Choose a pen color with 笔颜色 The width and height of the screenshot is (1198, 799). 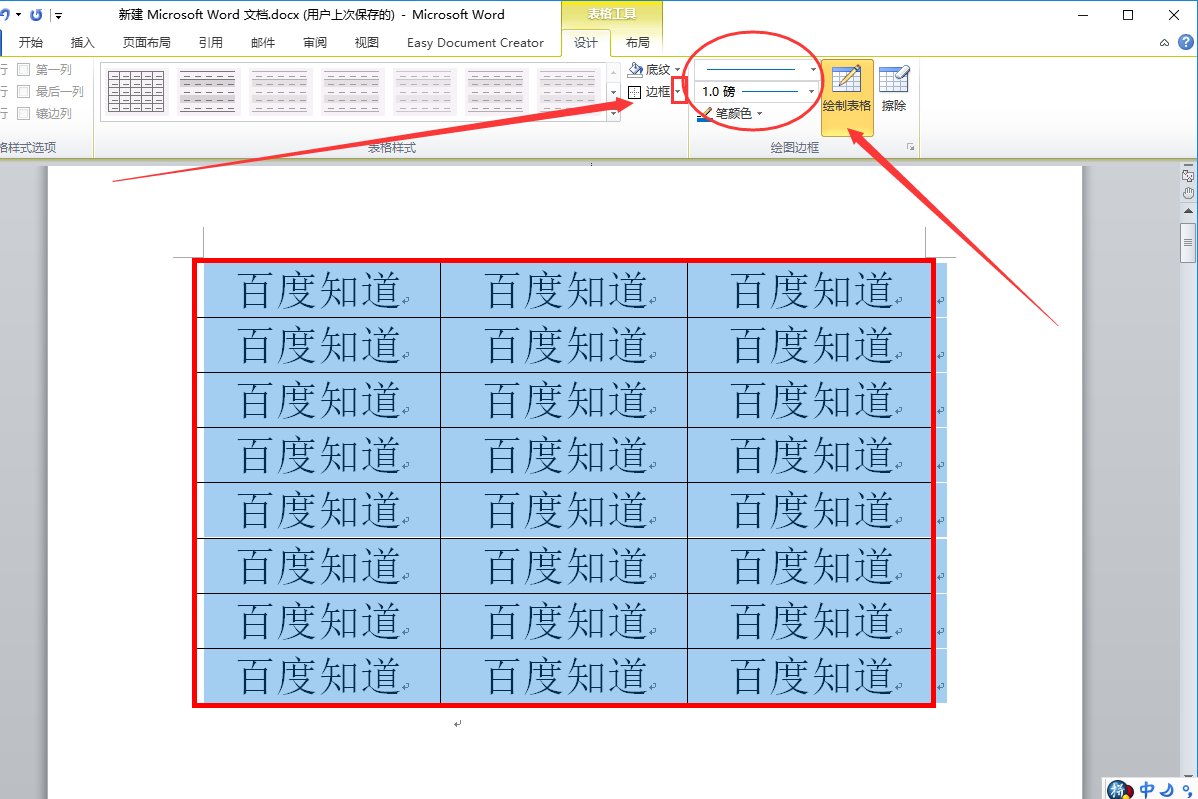[730, 114]
